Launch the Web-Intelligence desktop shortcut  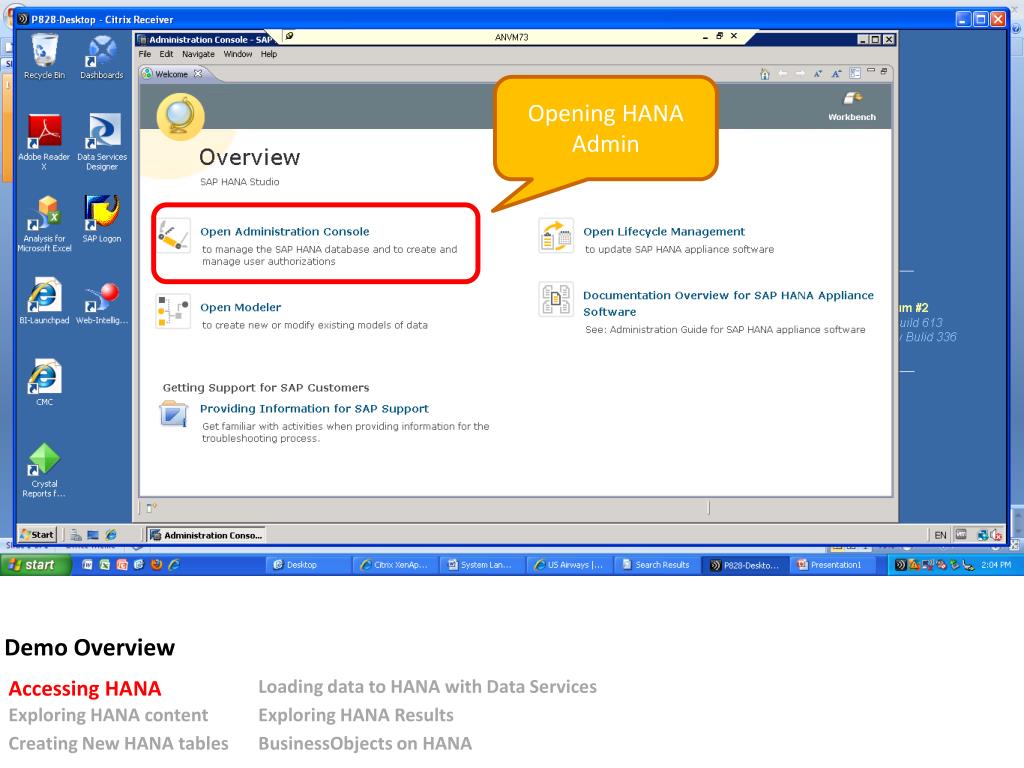pos(102,301)
